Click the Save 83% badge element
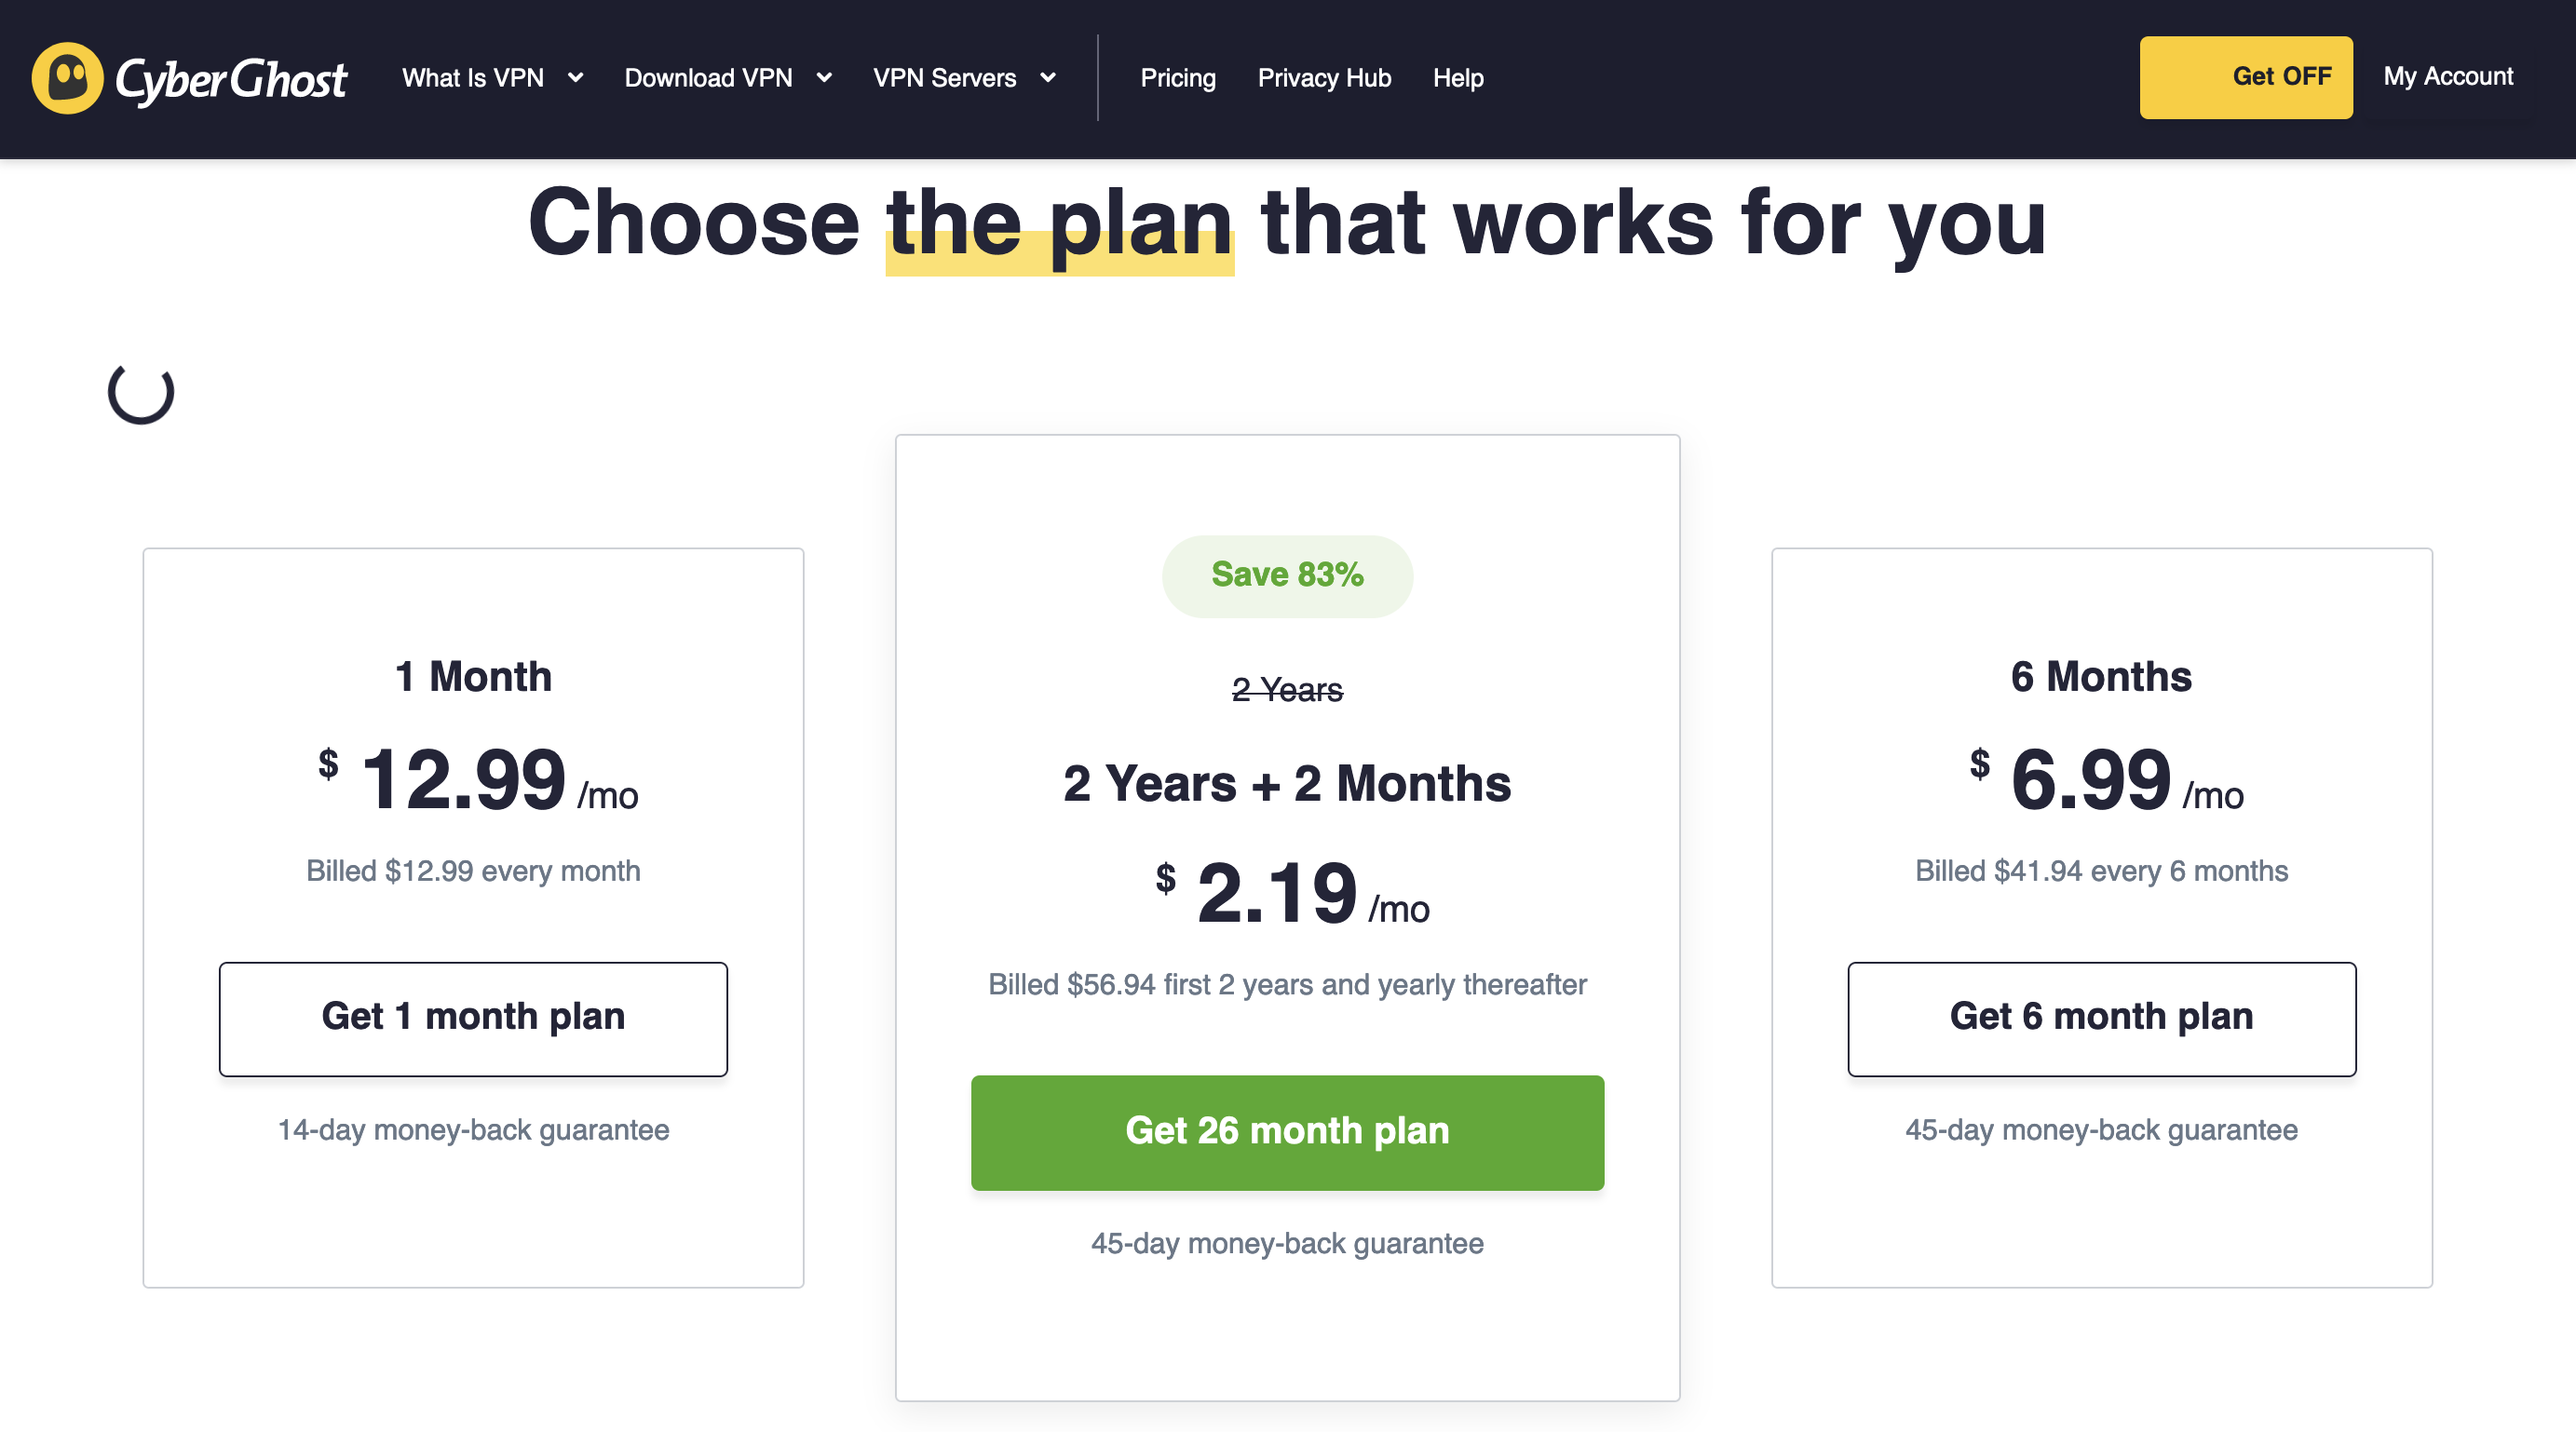The height and width of the screenshot is (1432, 2576). click(x=1287, y=574)
